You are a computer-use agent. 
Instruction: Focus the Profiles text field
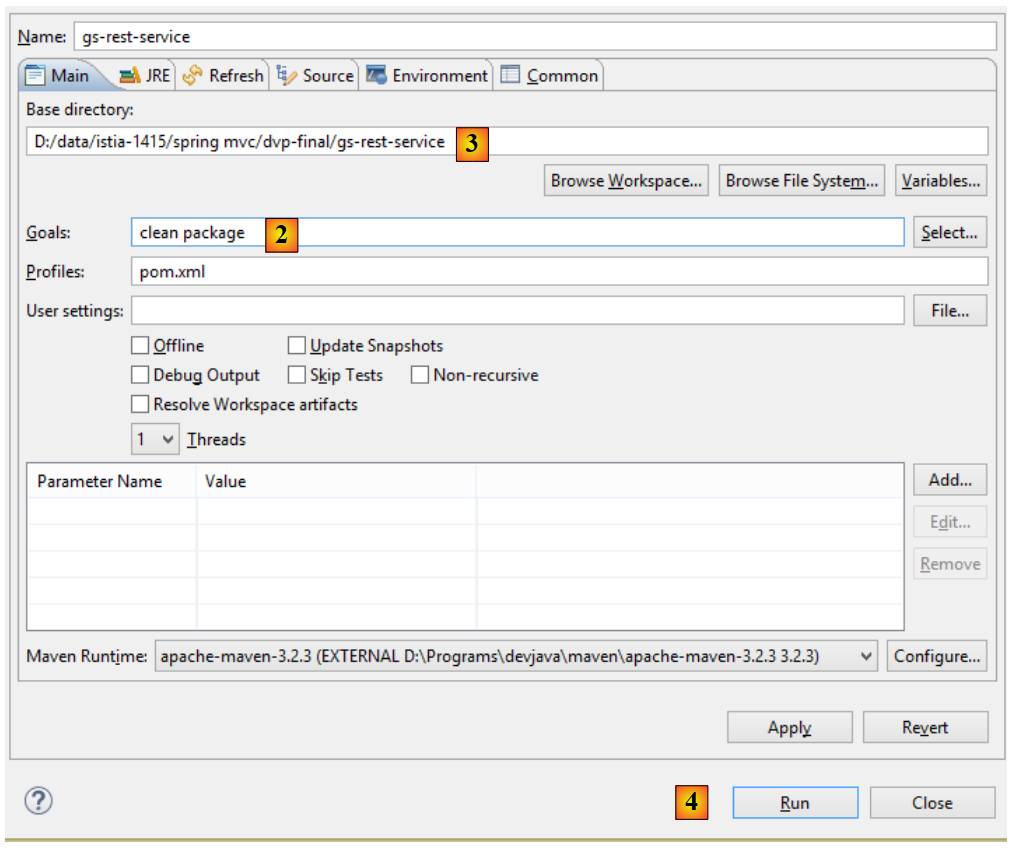pyautogui.click(x=558, y=271)
